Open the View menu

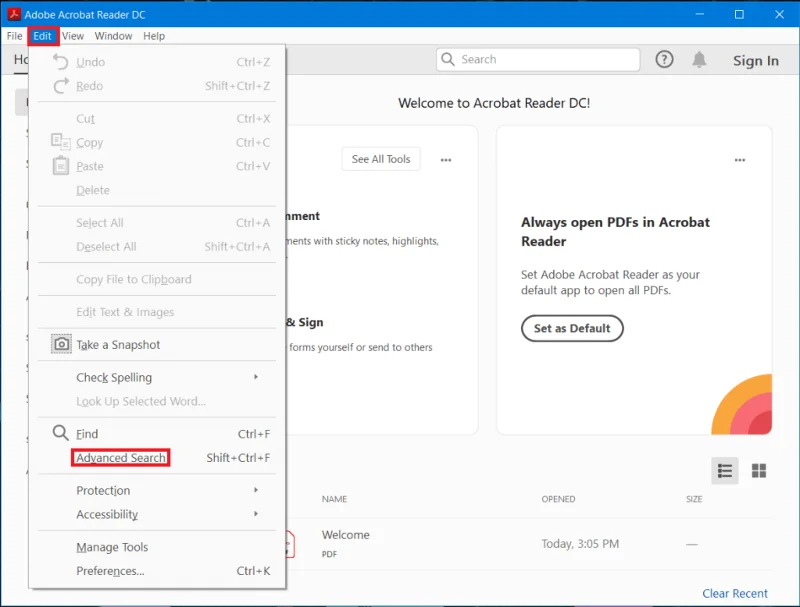73,36
